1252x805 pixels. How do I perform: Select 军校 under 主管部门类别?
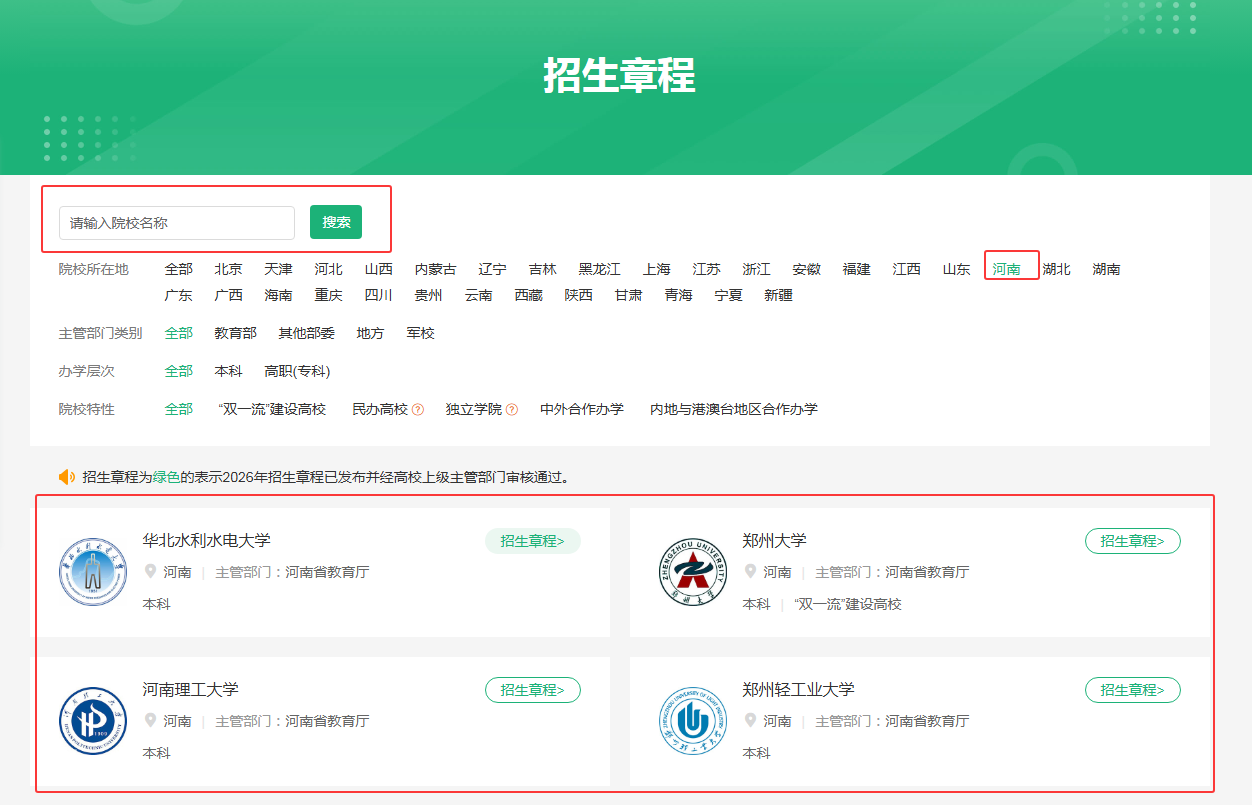tap(421, 333)
